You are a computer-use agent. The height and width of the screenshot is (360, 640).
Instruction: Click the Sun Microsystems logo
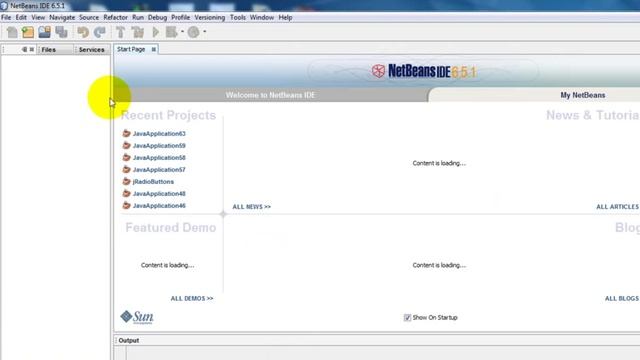[x=137, y=317]
